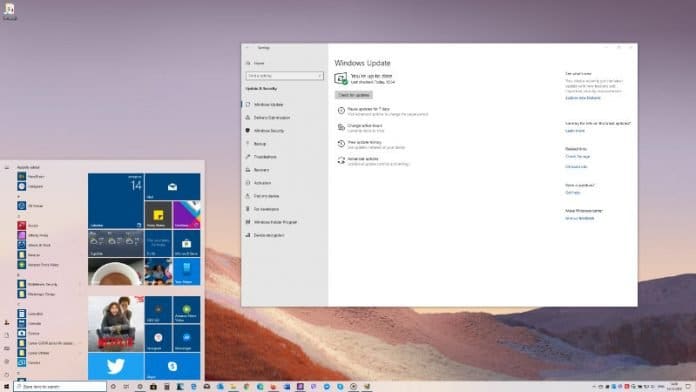Image resolution: width=696 pixels, height=392 pixels.
Task: Click the taskbar search box
Action: 60,387
